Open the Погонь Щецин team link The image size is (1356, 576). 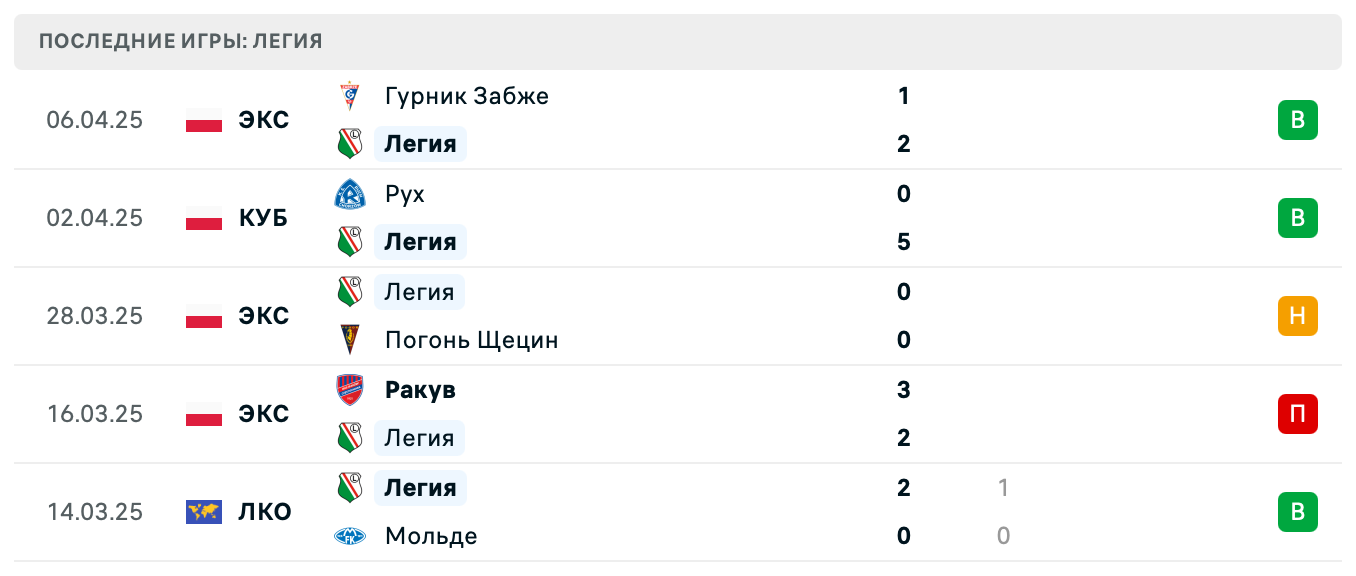pos(471,340)
